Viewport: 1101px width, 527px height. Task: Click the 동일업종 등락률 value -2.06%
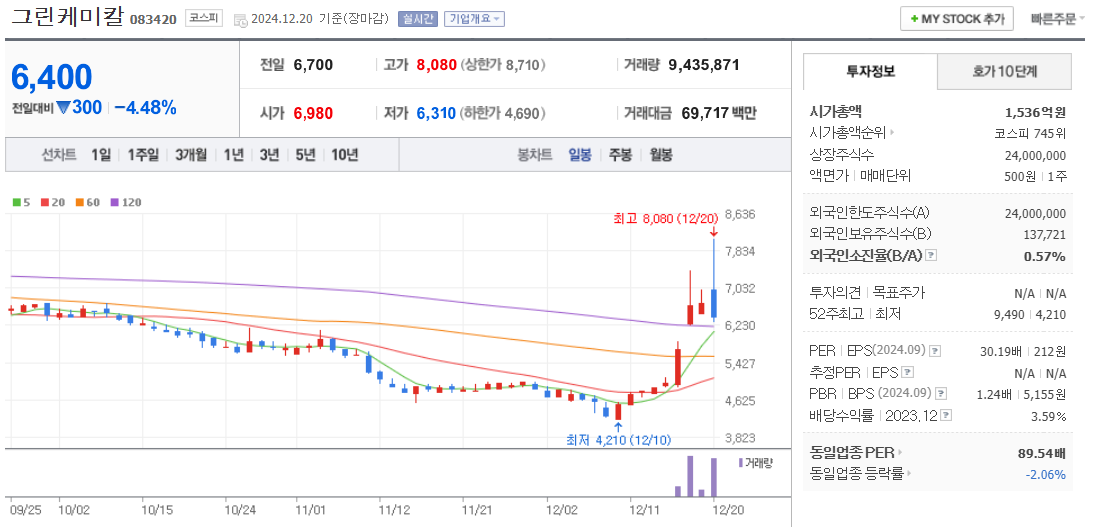coord(1046,474)
